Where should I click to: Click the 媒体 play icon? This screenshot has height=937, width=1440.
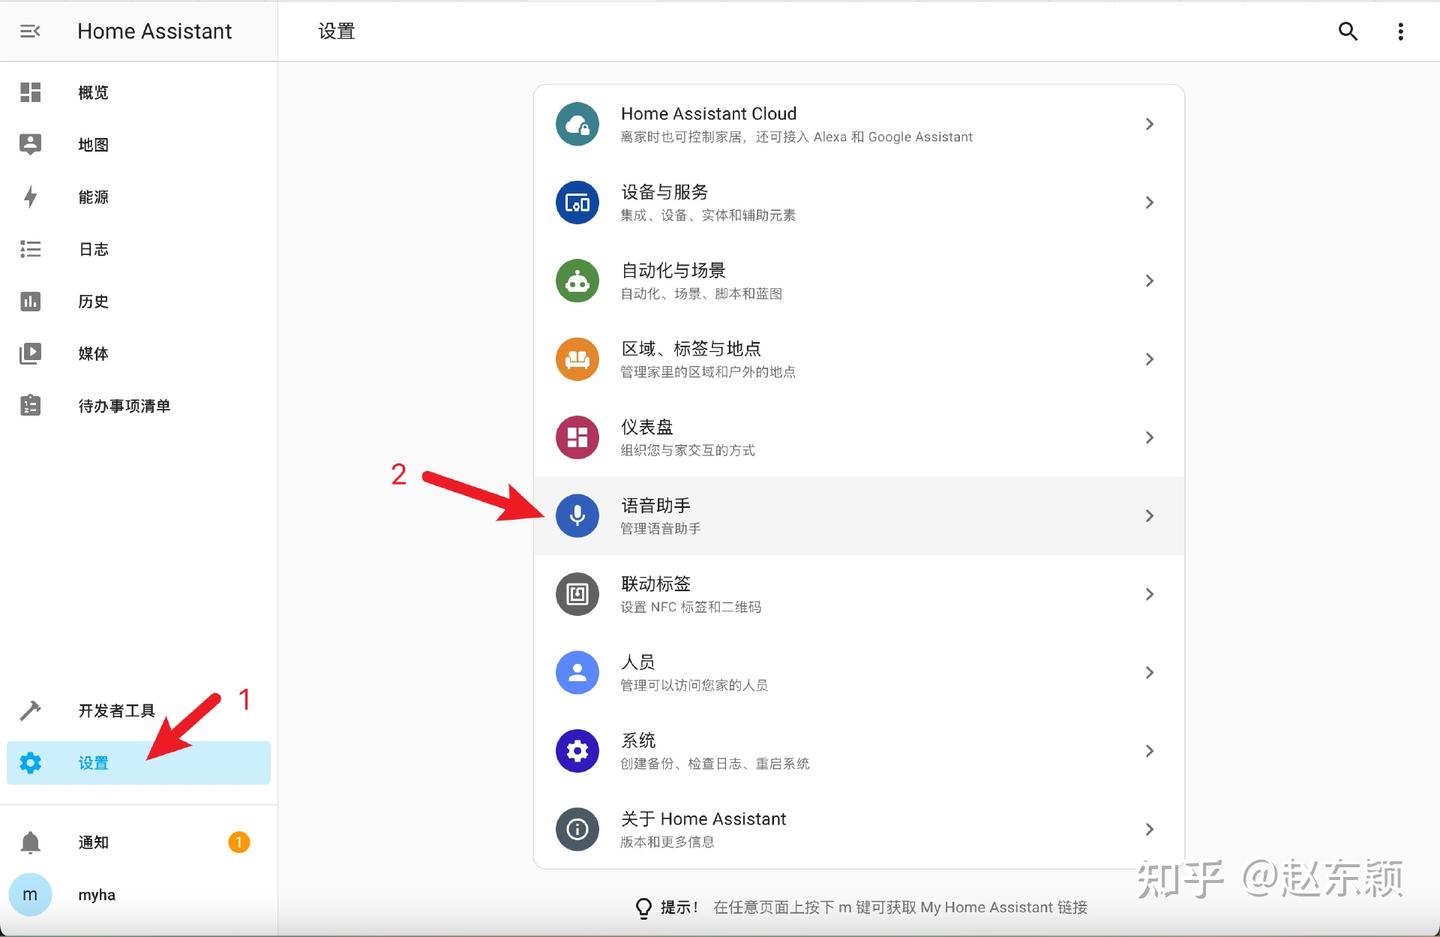(31, 353)
